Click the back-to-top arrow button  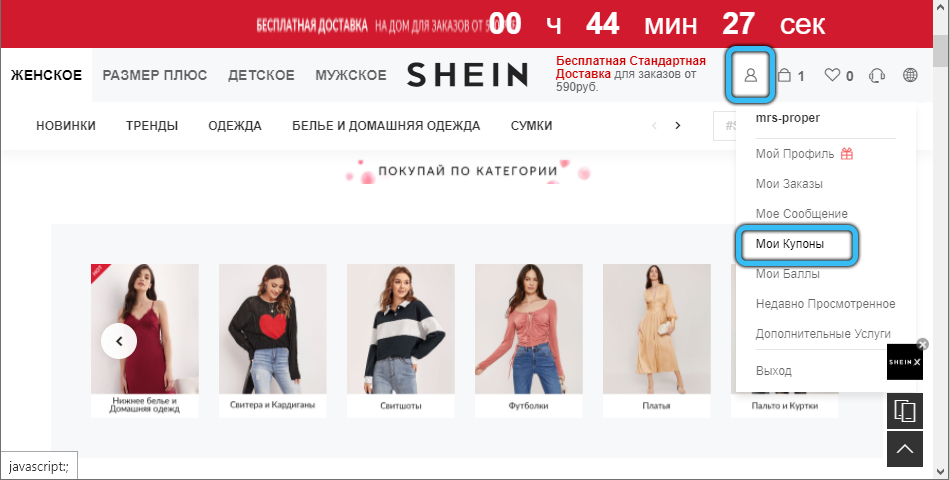click(905, 449)
